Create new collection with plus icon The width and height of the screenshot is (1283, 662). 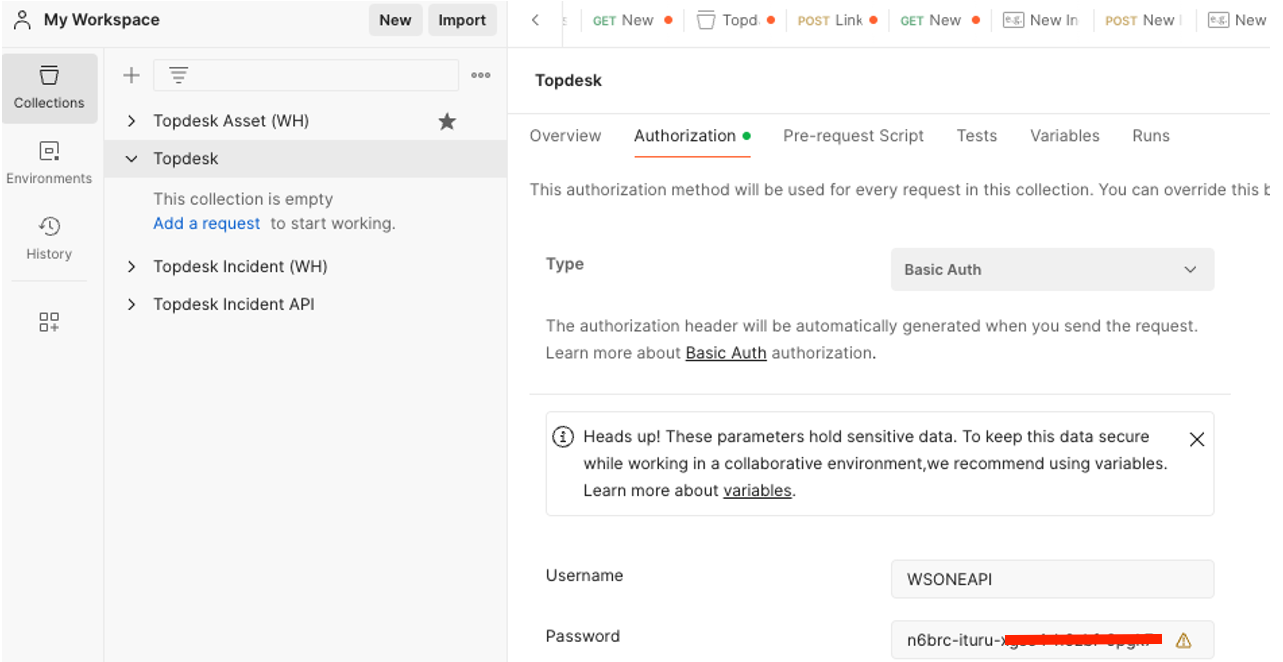tap(130, 74)
